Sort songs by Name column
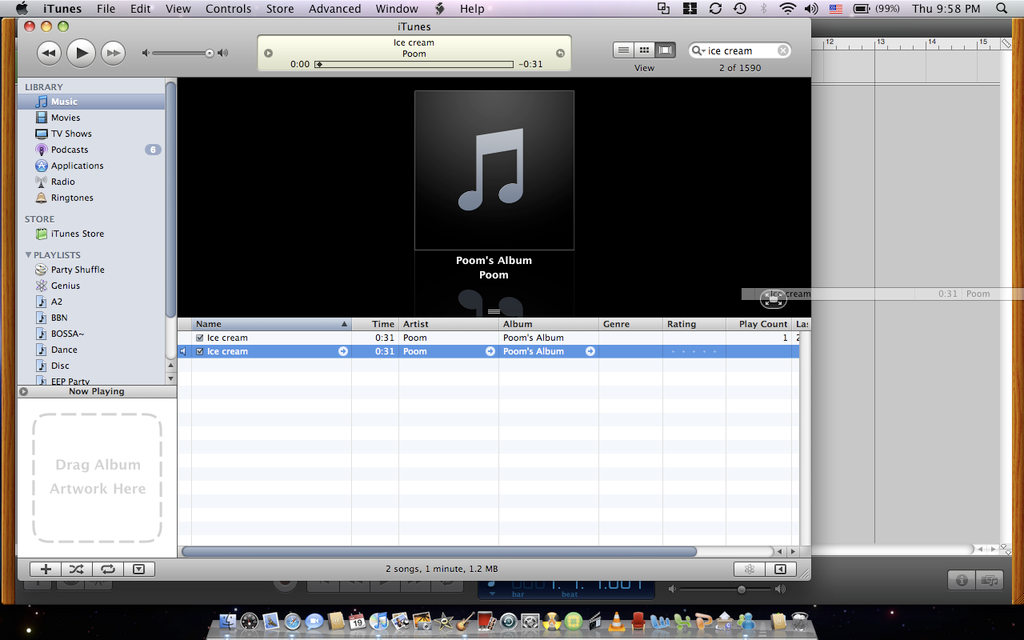 [x=272, y=324]
